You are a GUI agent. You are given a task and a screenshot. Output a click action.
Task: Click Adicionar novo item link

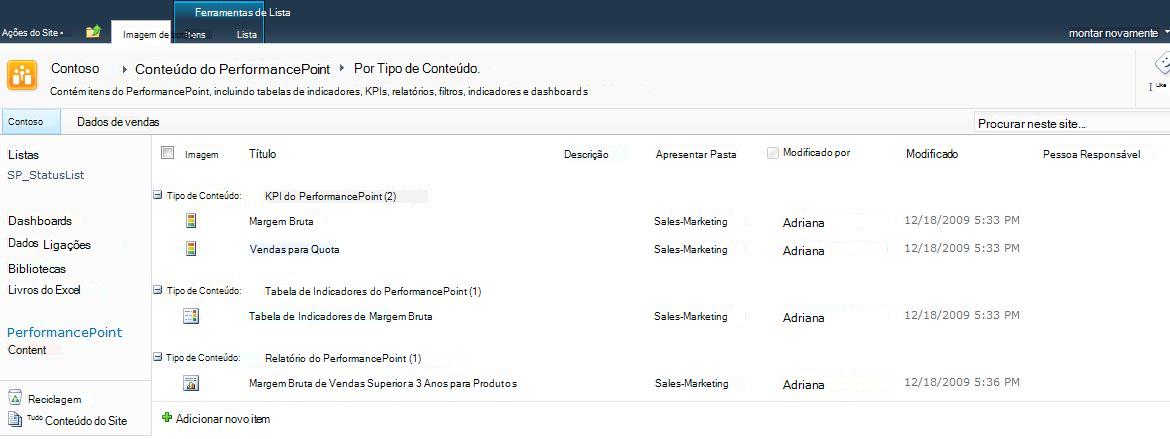[x=223, y=419]
